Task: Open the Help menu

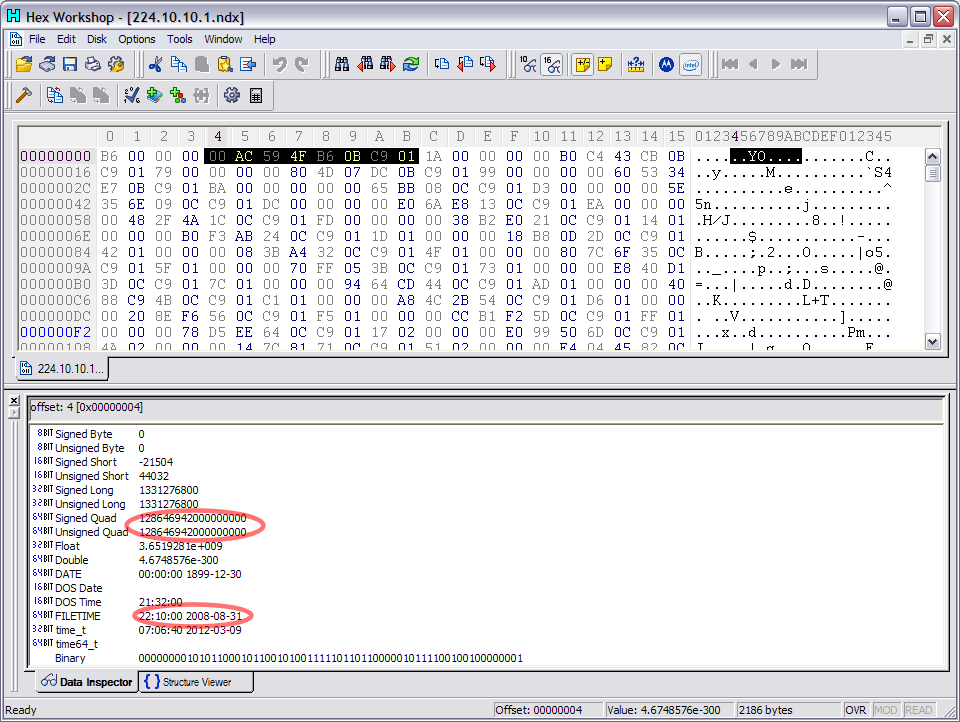Action: (264, 39)
